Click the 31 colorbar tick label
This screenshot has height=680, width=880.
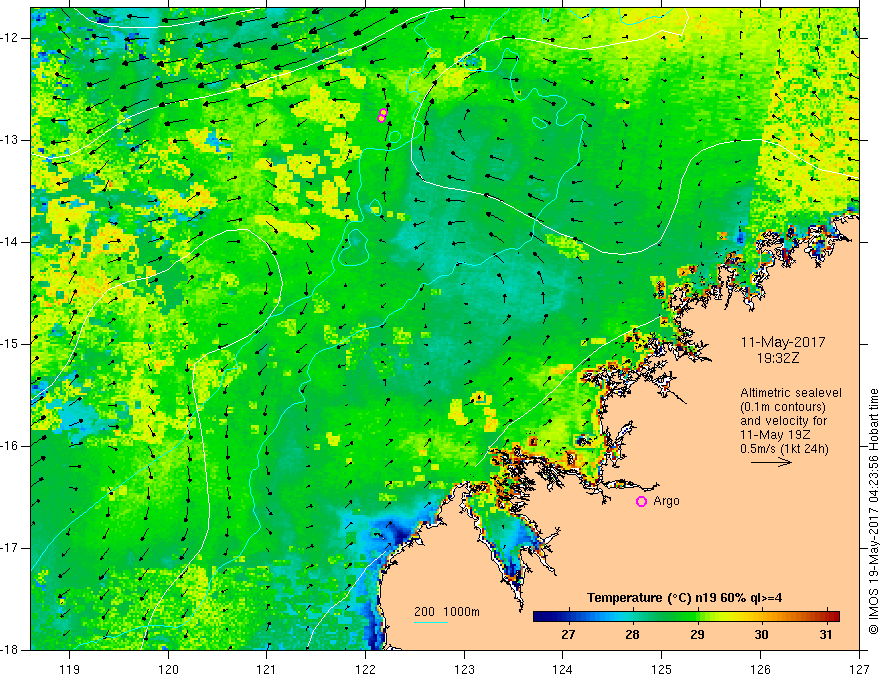(825, 635)
